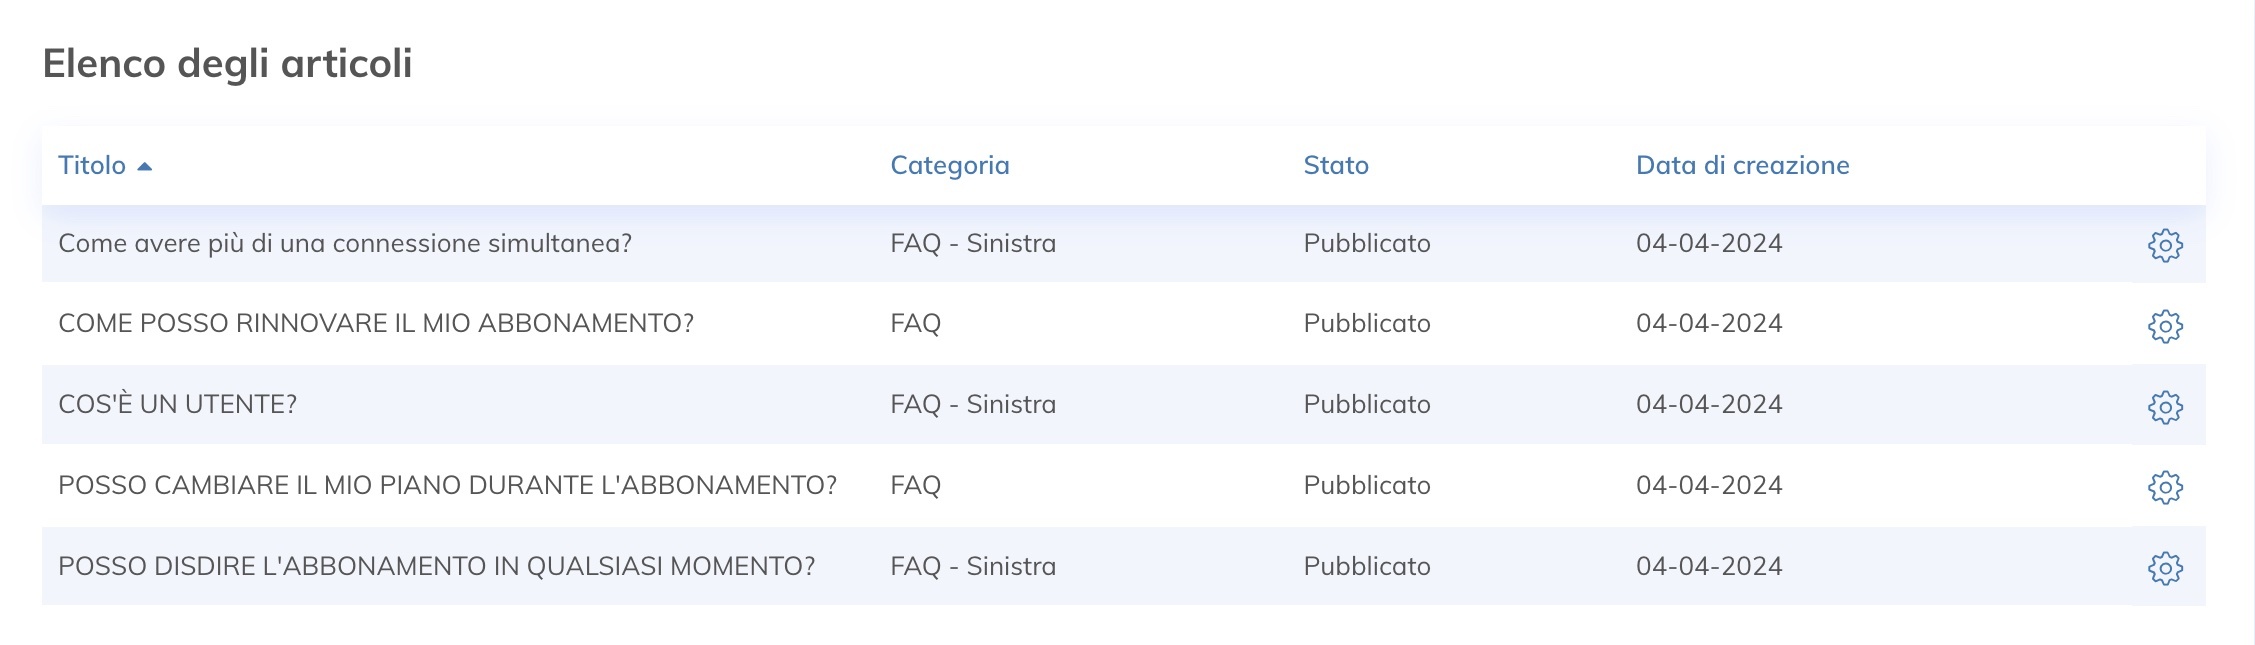The width and height of the screenshot is (2255, 645).
Task: Sort articles by Data di creazione
Action: click(1742, 165)
